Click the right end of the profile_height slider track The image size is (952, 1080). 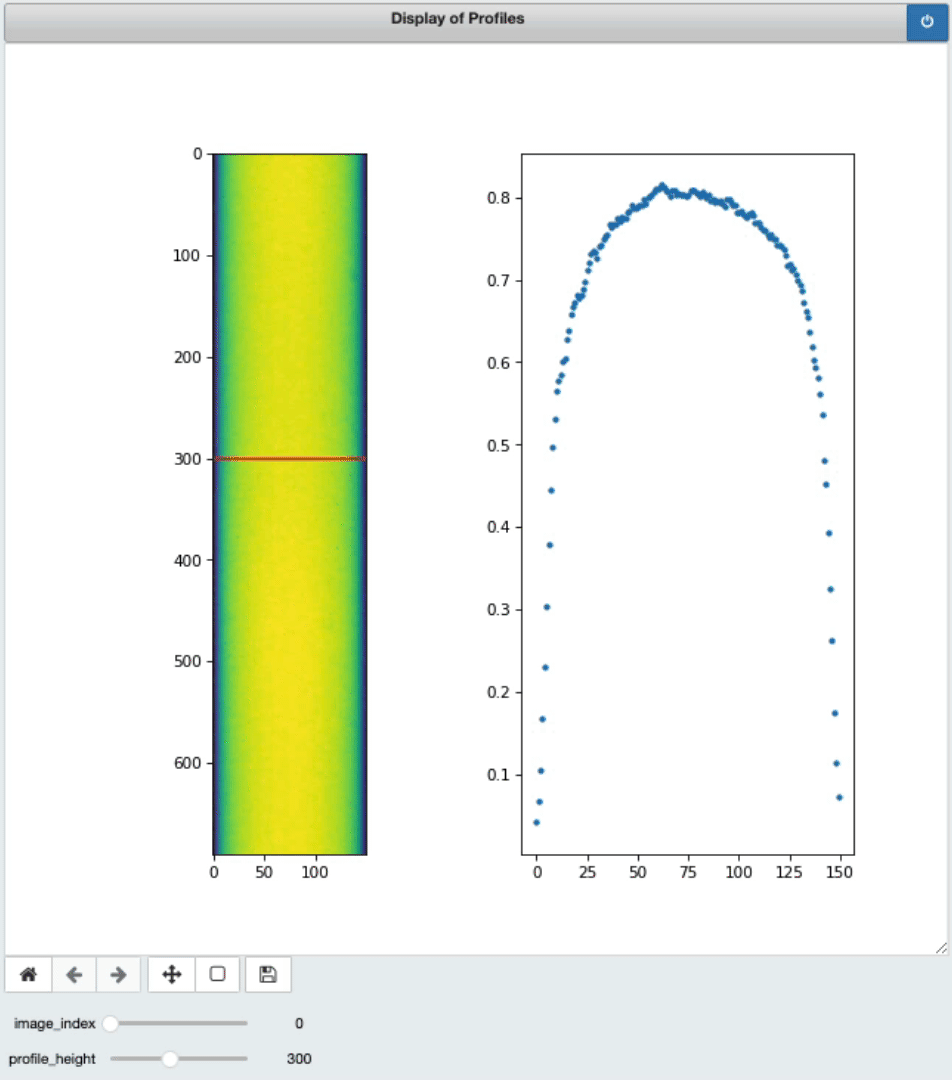pyautogui.click(x=244, y=1059)
